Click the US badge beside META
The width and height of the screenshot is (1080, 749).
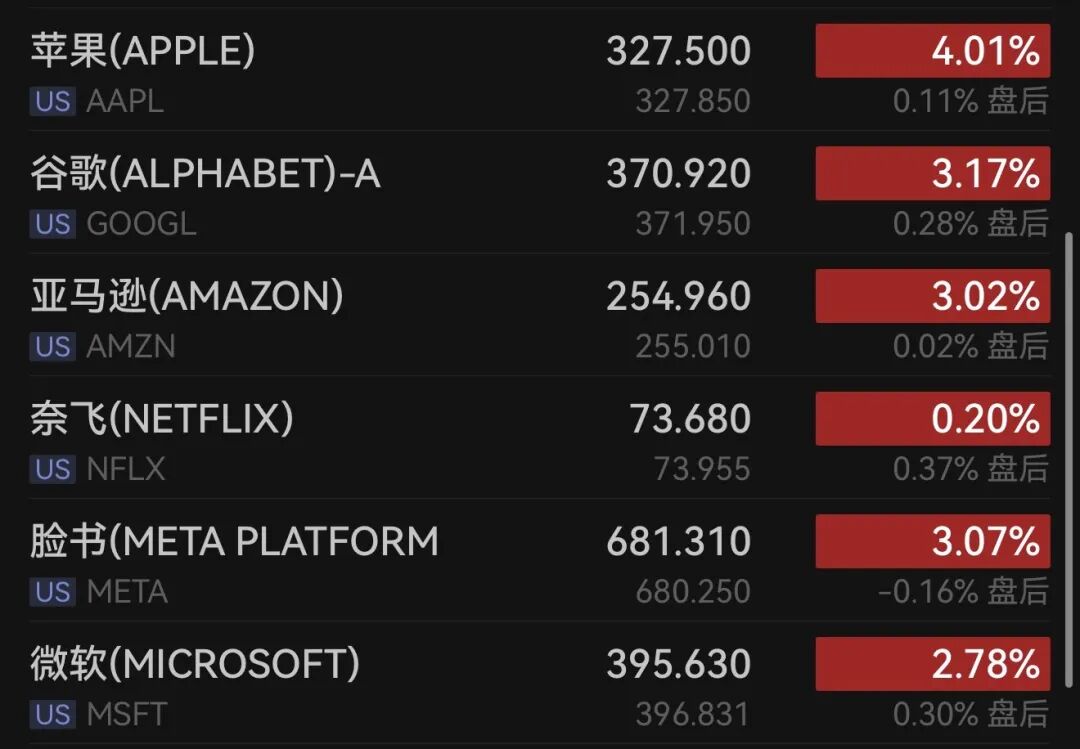click(x=53, y=592)
